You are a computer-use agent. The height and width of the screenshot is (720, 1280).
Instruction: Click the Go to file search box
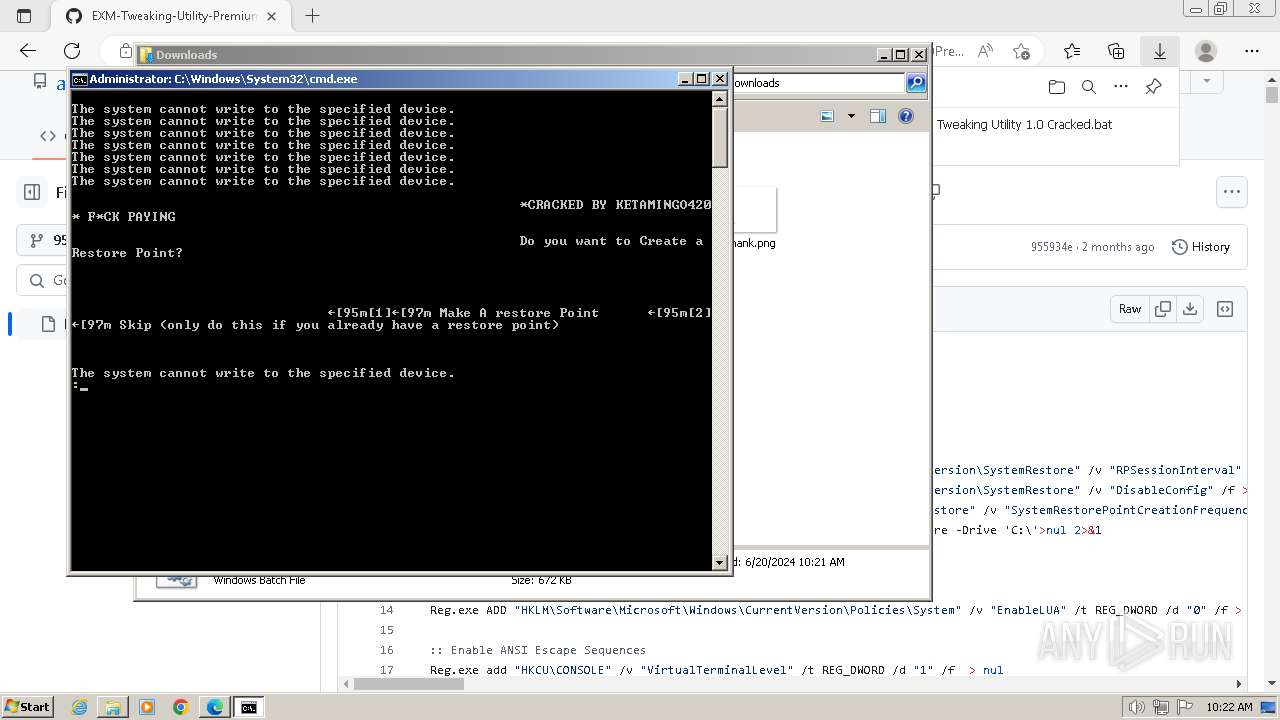(x=42, y=281)
